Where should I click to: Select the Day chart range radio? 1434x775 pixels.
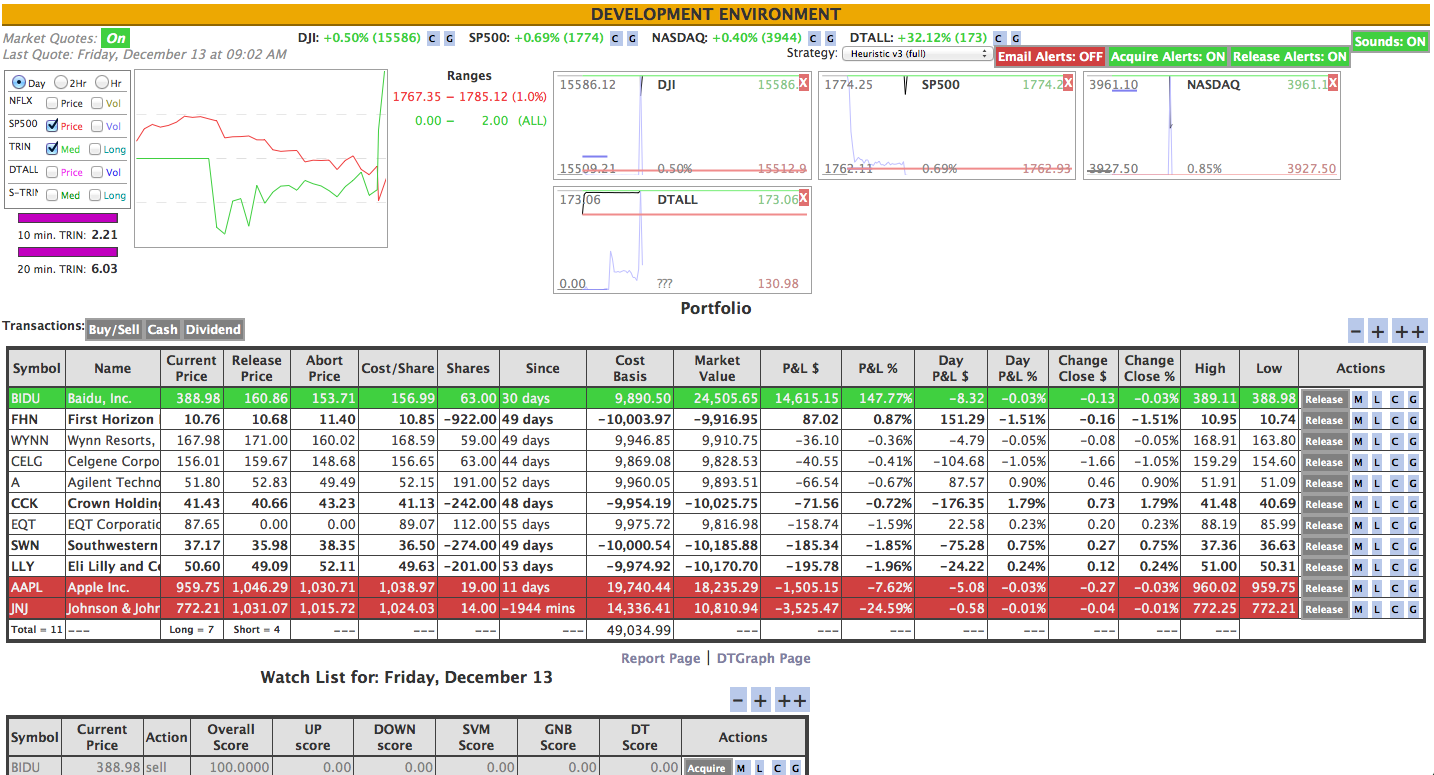tap(19, 83)
